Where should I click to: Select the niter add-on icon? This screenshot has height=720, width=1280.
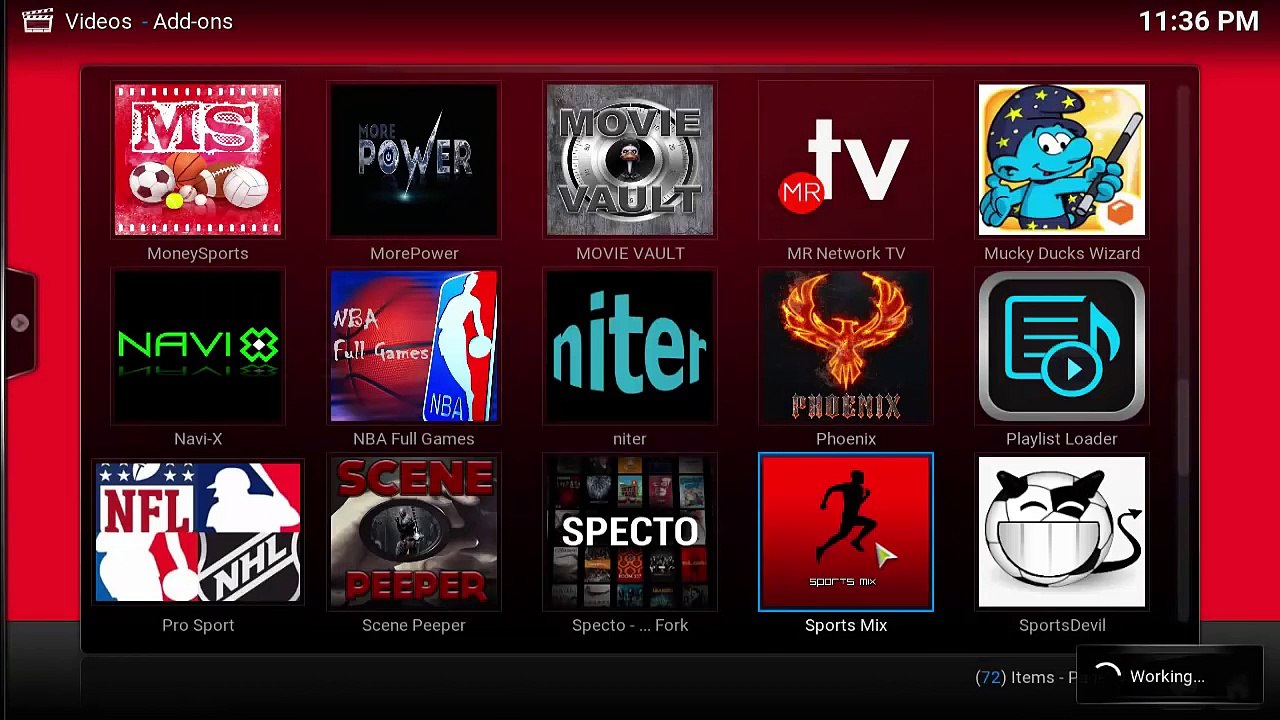(x=630, y=346)
